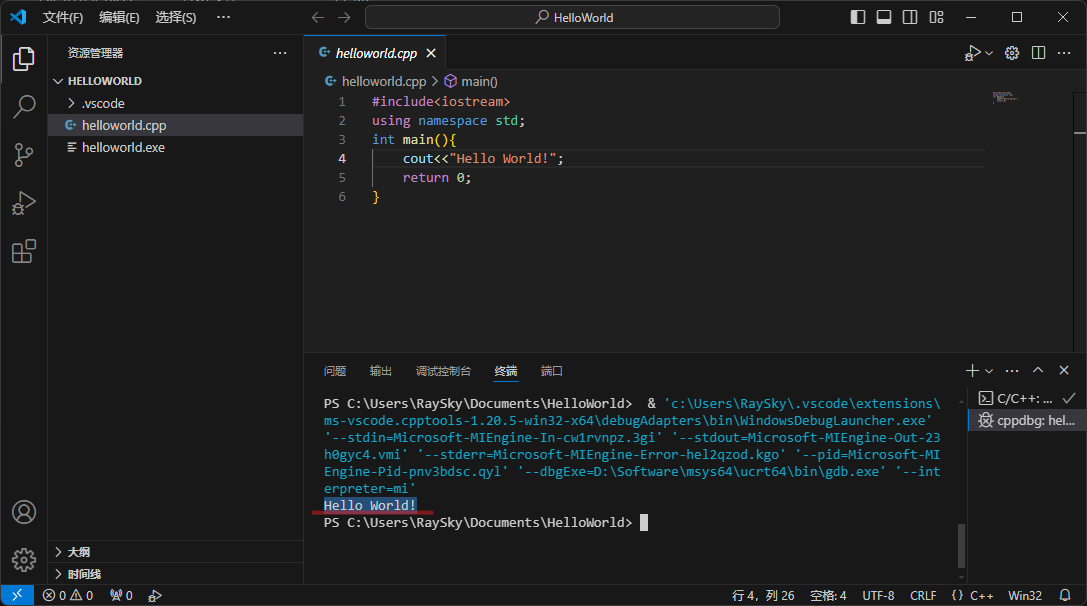This screenshot has width=1087, height=606.
Task: Open Source Control view
Action: (24, 155)
